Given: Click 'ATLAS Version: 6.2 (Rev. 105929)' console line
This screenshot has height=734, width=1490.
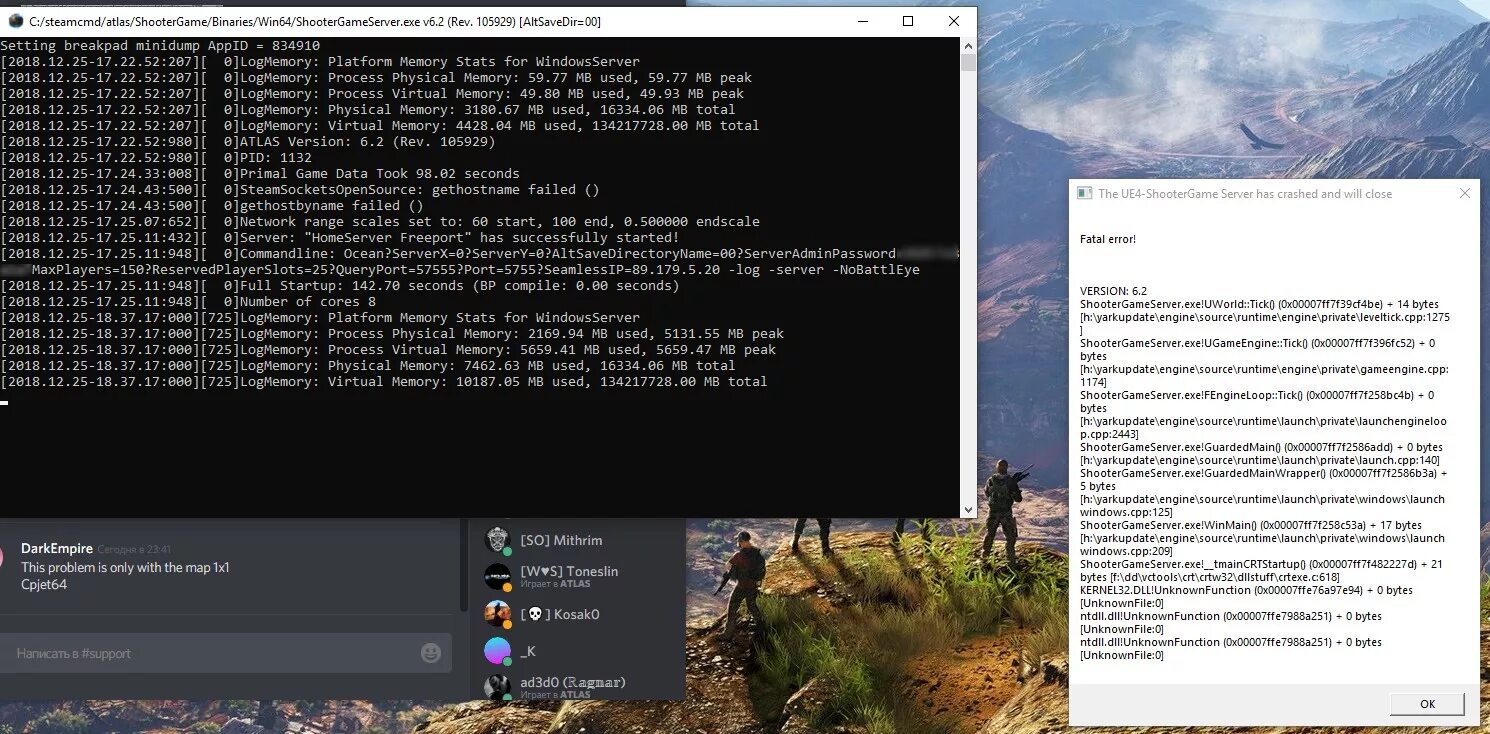Looking at the screenshot, I should pyautogui.click(x=248, y=142).
